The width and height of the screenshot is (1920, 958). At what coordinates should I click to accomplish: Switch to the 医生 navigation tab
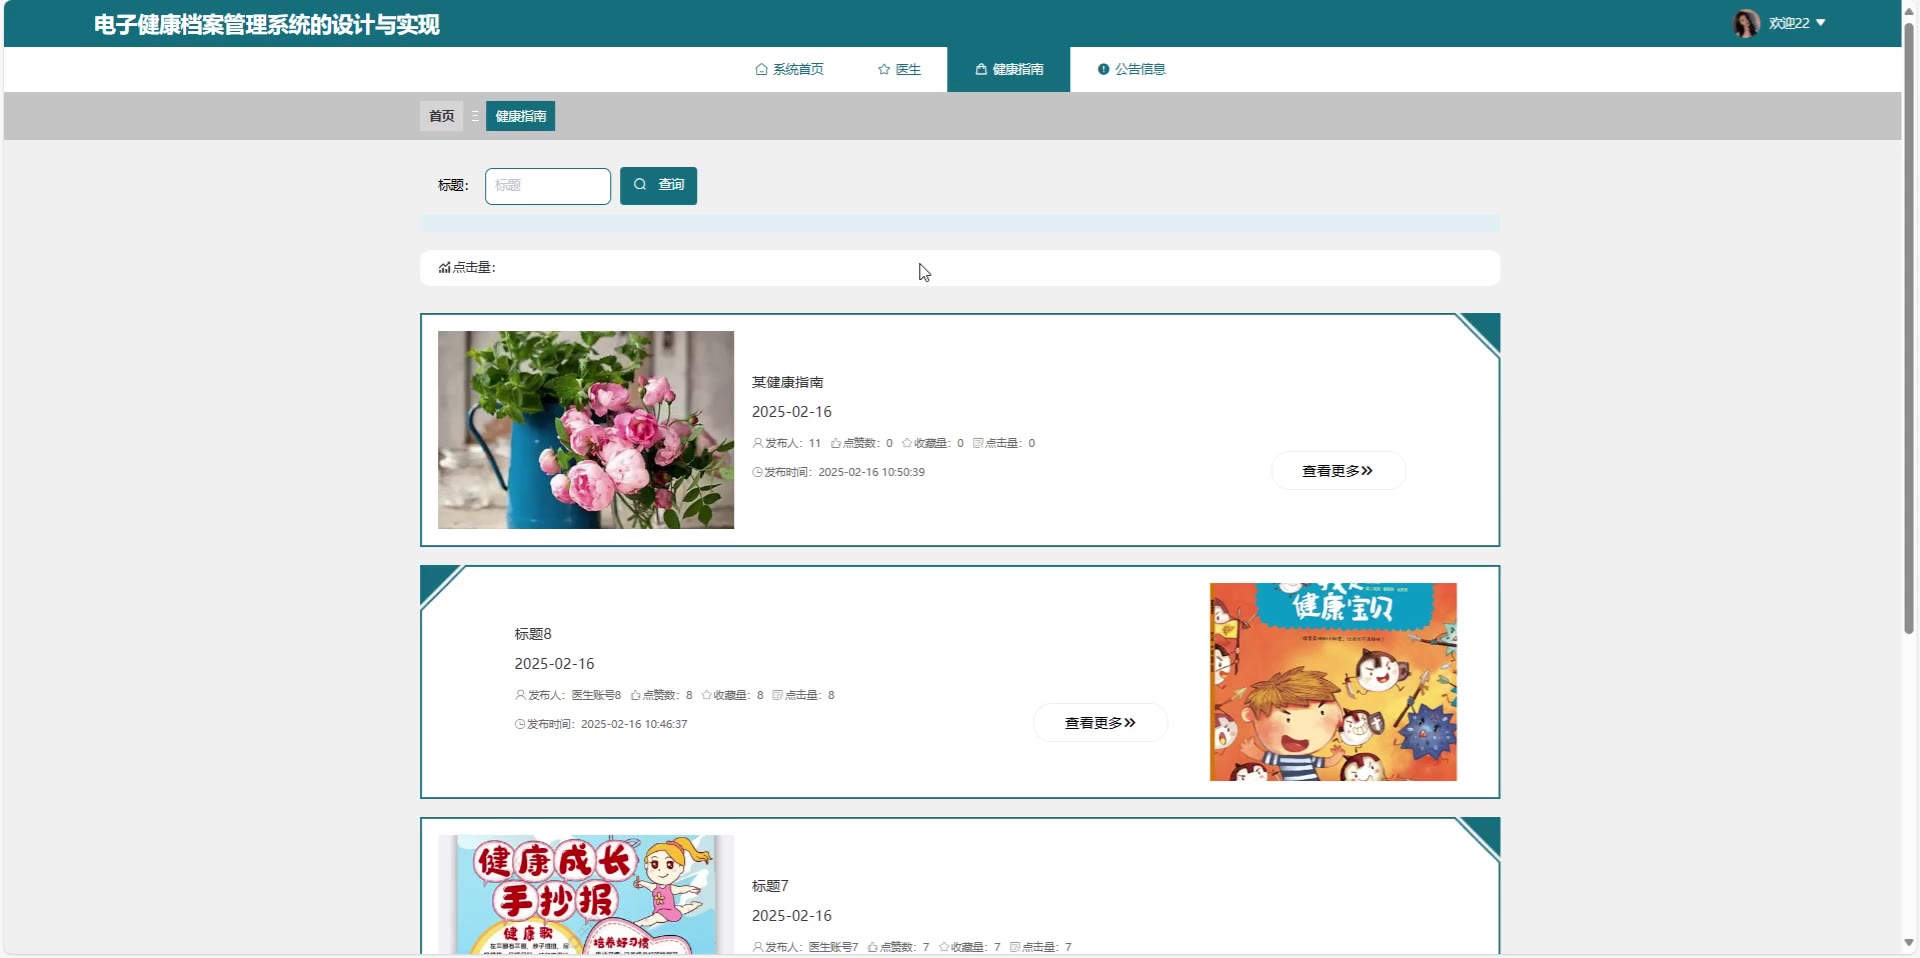(x=899, y=69)
